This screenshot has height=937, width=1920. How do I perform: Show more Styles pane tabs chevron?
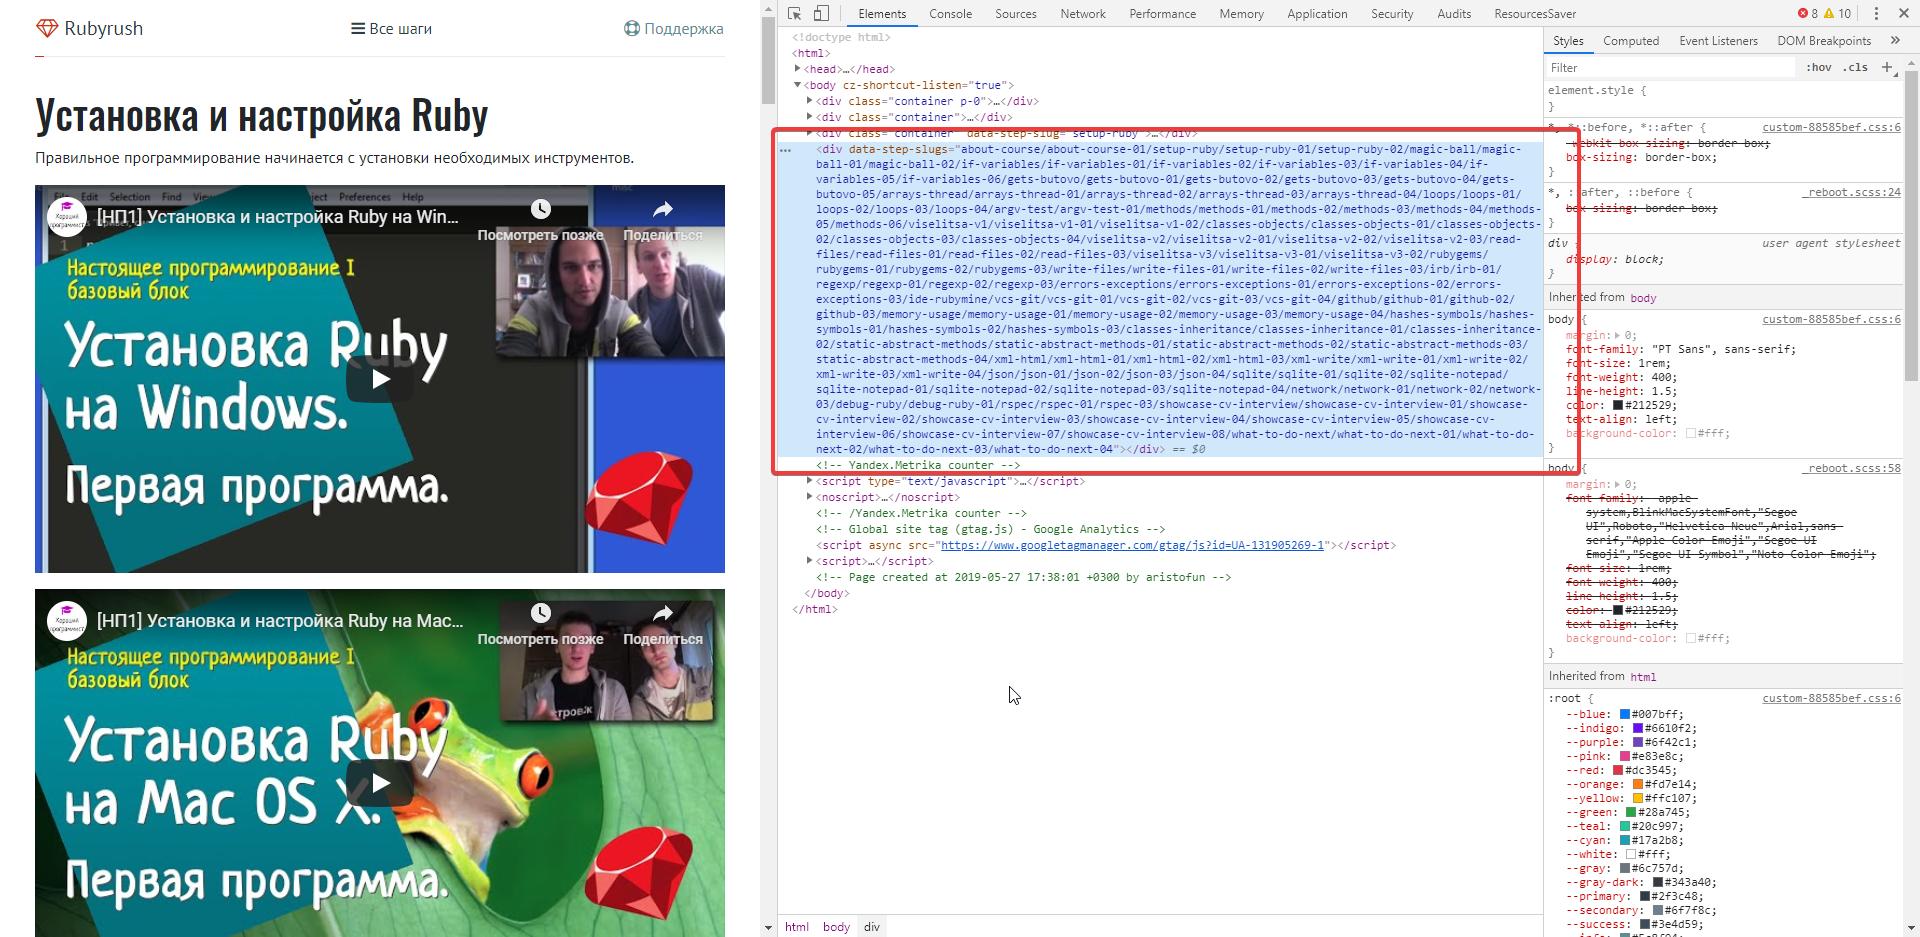click(x=1895, y=40)
